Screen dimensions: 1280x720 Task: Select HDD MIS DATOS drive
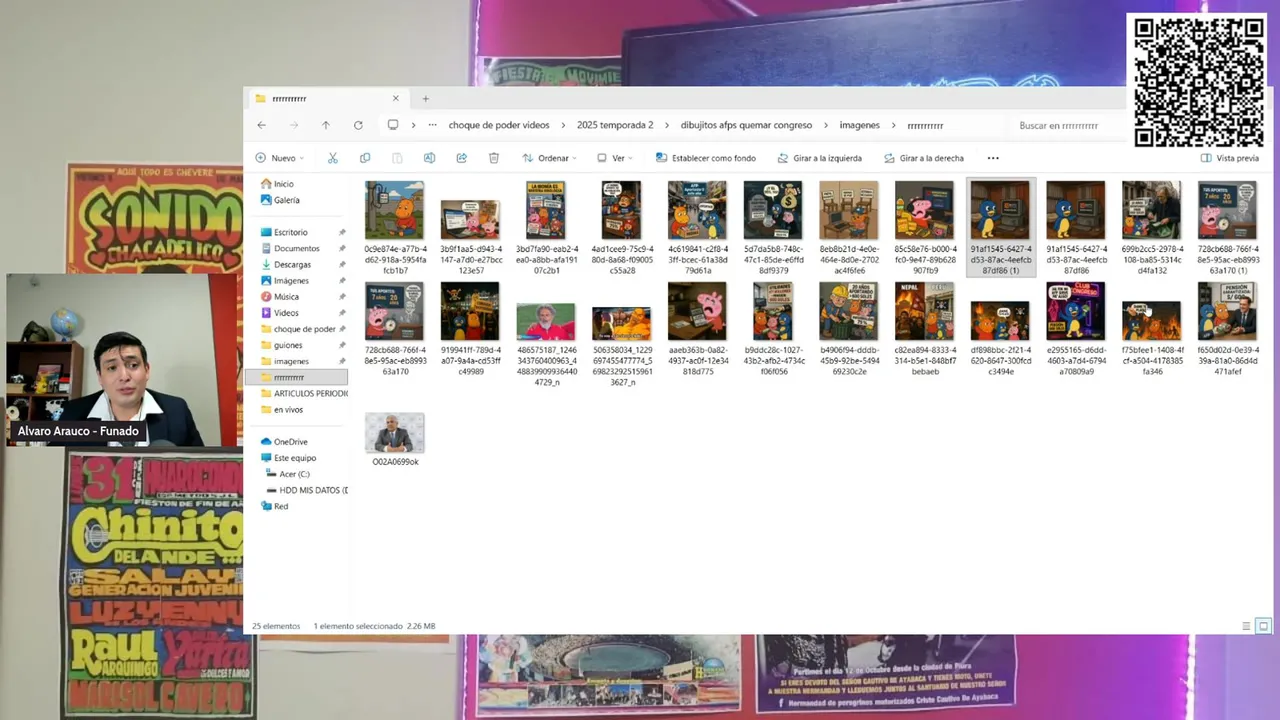tap(306, 490)
